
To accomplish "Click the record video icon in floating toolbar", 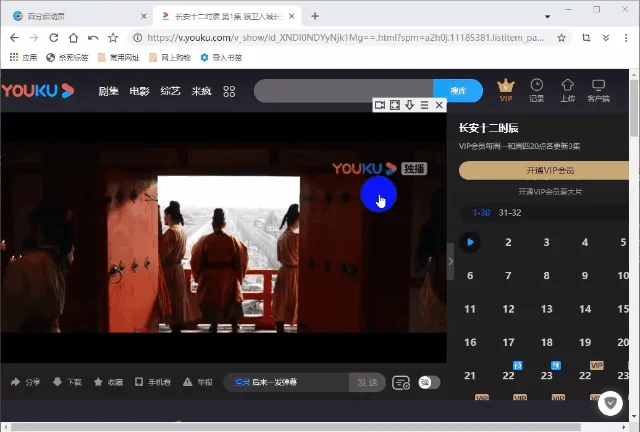I will click(x=380, y=105).
